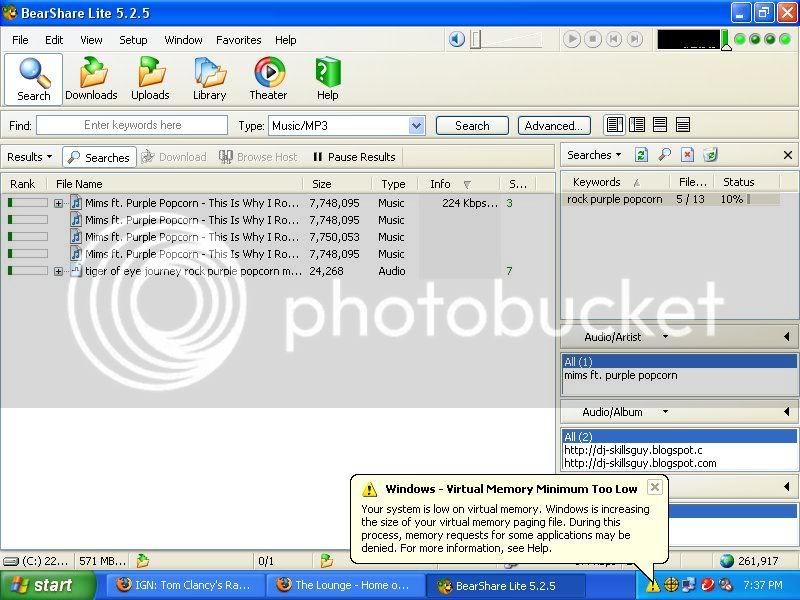
Task: Close the Virtual Memory warning balloon
Action: pos(655,487)
